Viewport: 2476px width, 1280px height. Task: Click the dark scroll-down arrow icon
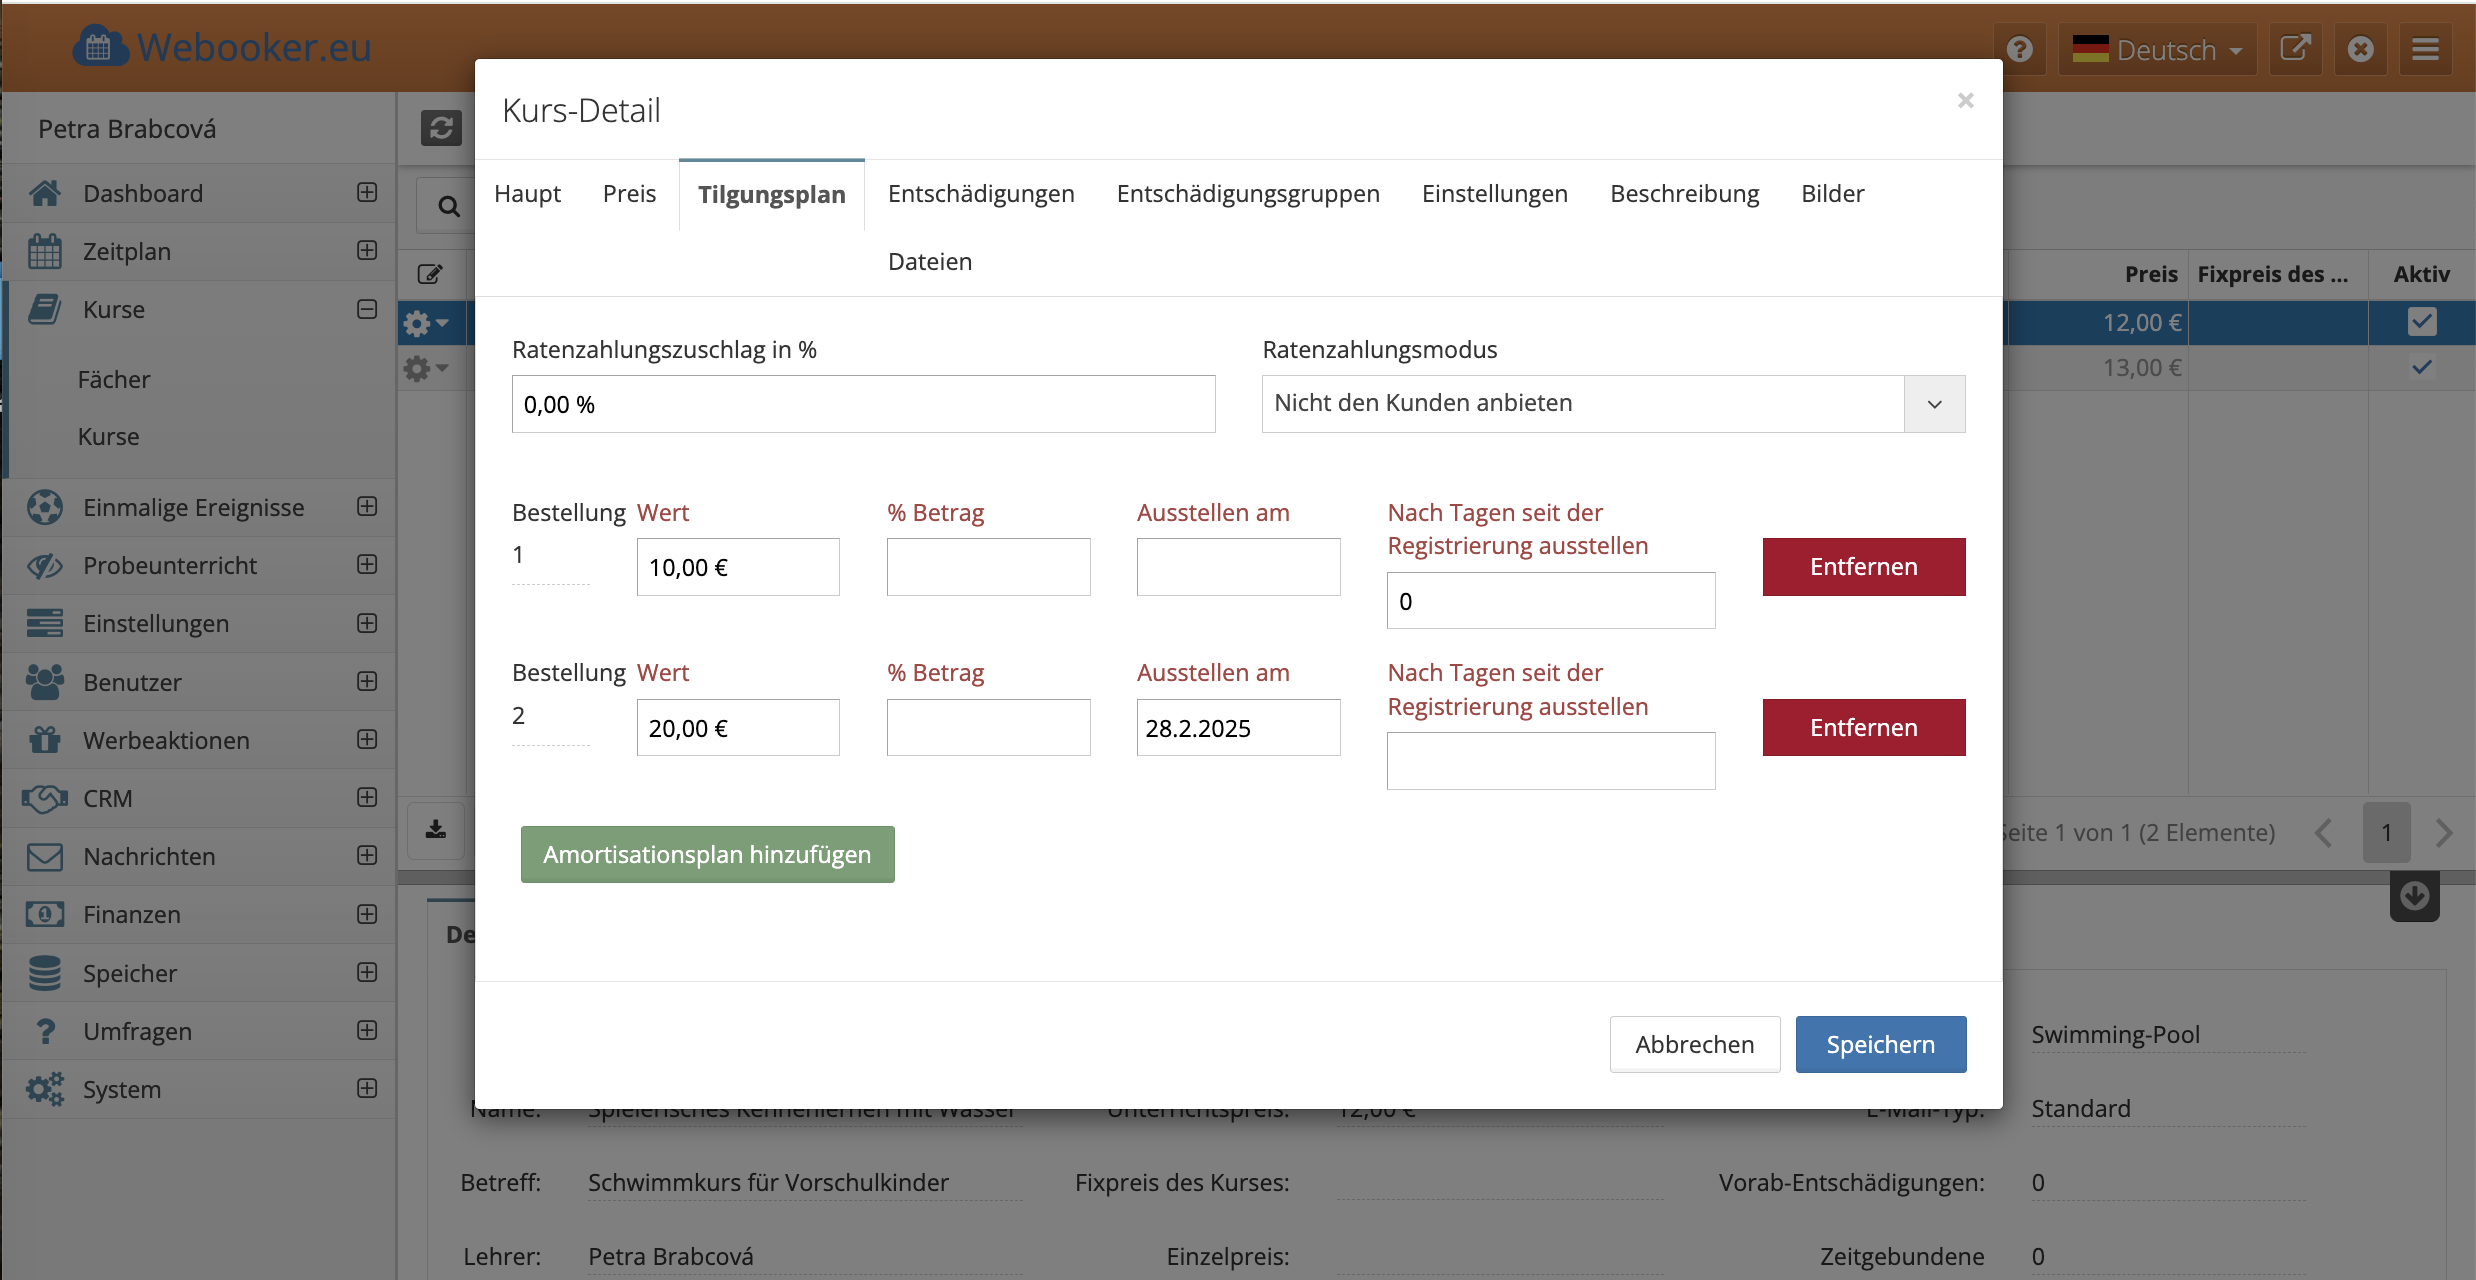coord(2414,895)
